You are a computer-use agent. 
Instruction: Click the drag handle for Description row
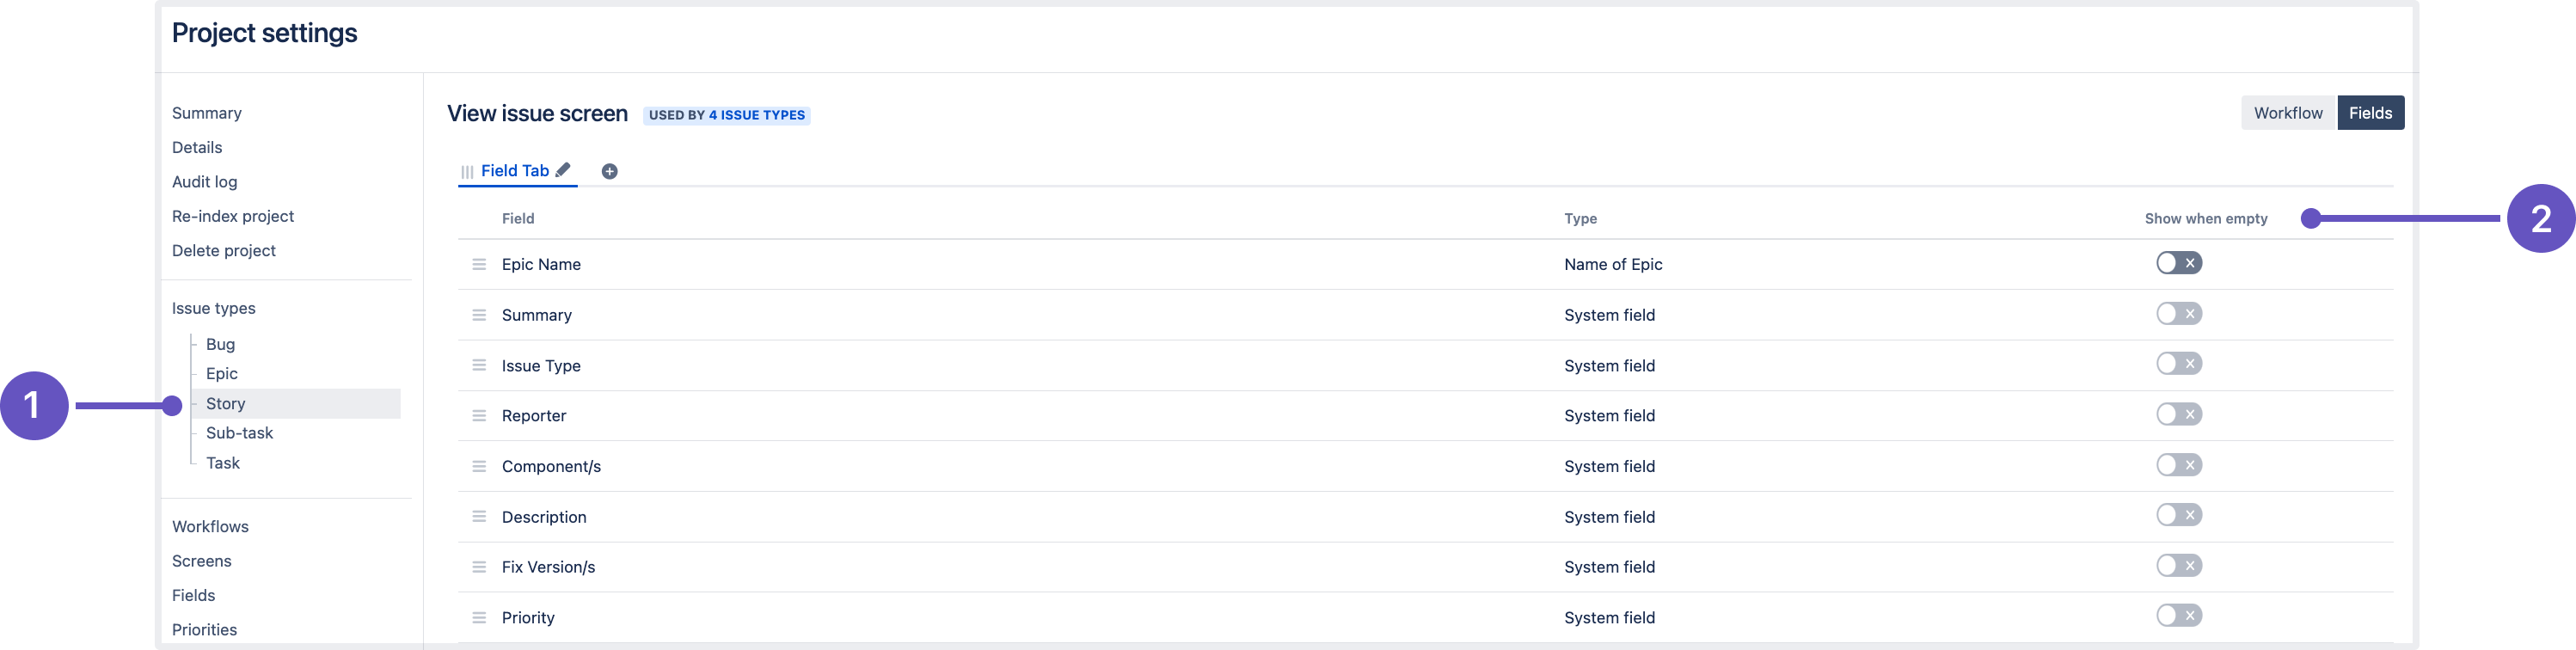479,517
